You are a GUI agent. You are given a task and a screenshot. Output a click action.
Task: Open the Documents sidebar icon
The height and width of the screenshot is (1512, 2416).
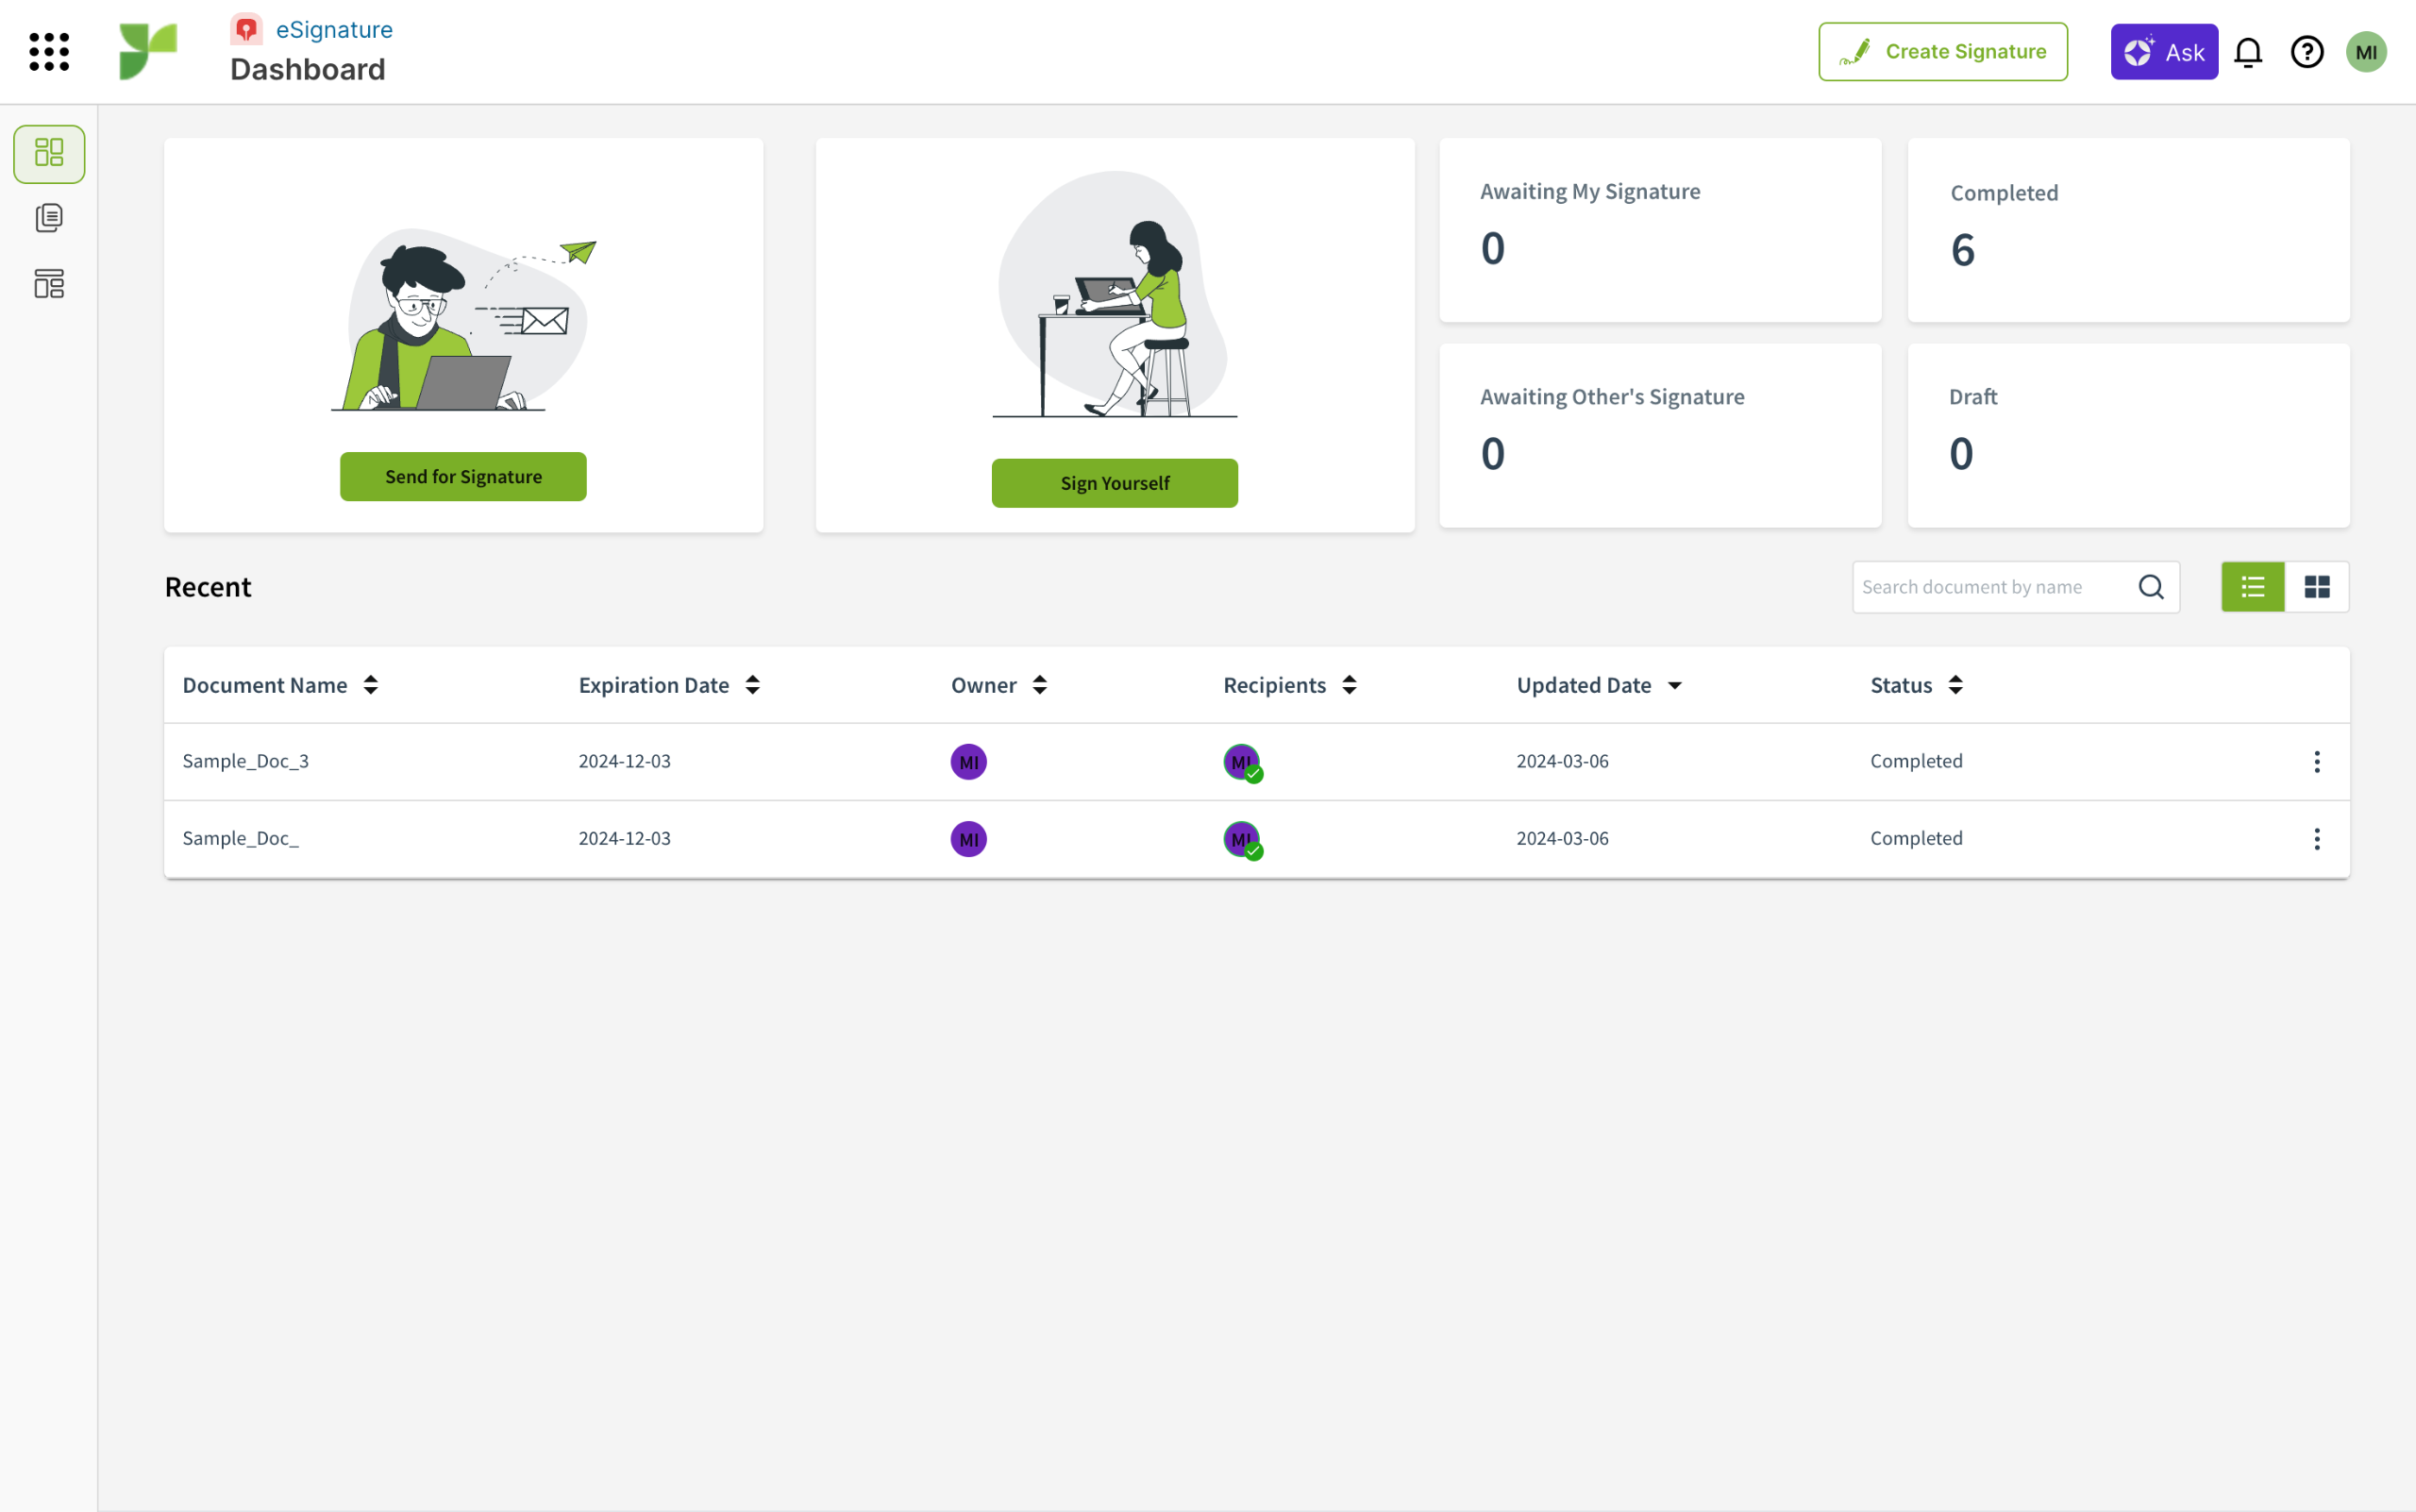[49, 218]
